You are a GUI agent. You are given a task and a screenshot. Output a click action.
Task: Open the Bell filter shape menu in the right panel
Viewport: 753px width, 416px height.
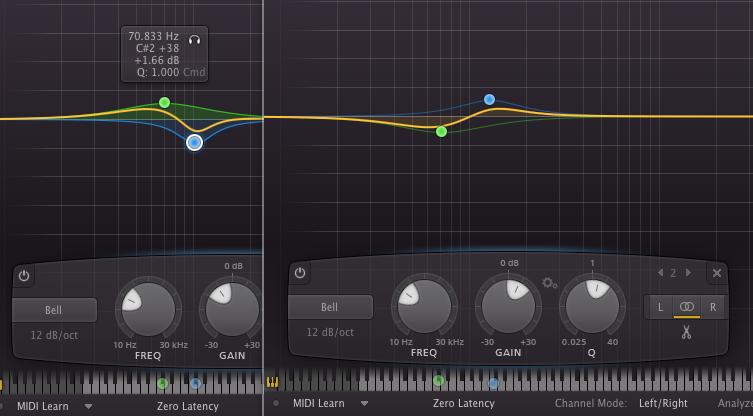pos(330,307)
